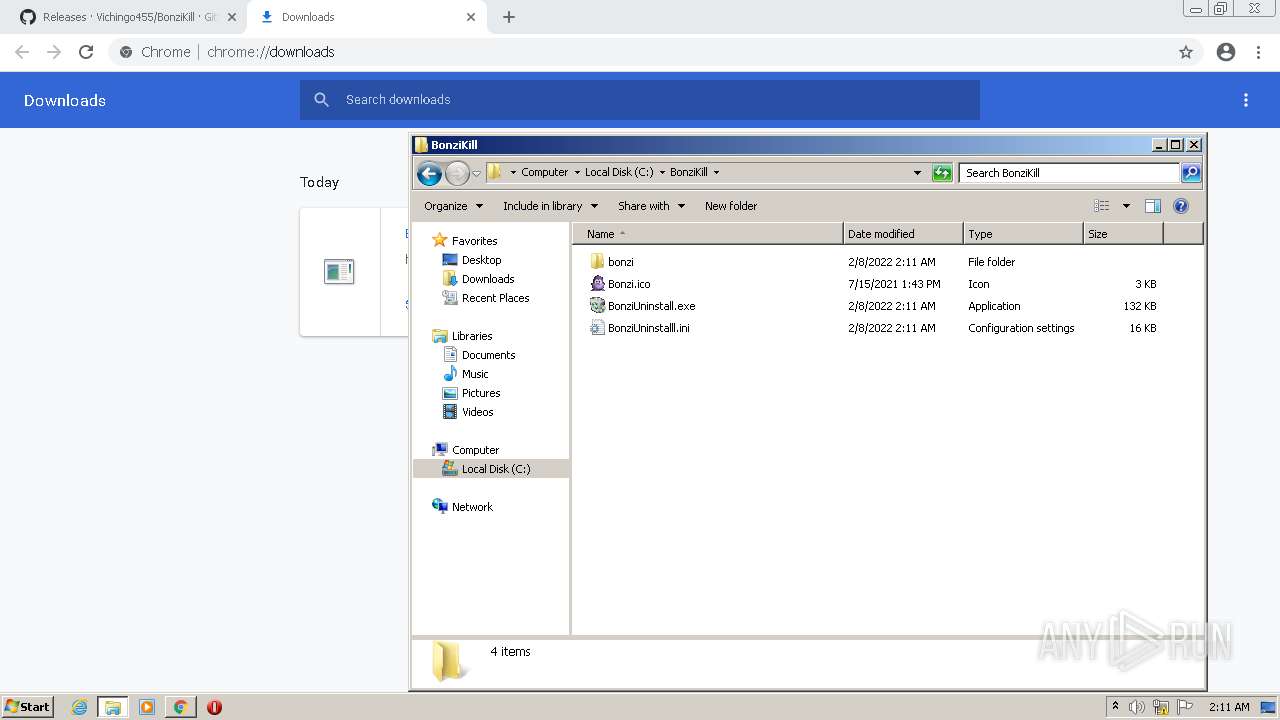Viewport: 1280px width, 720px height.
Task: Toggle the preview pane
Action: 1153,206
